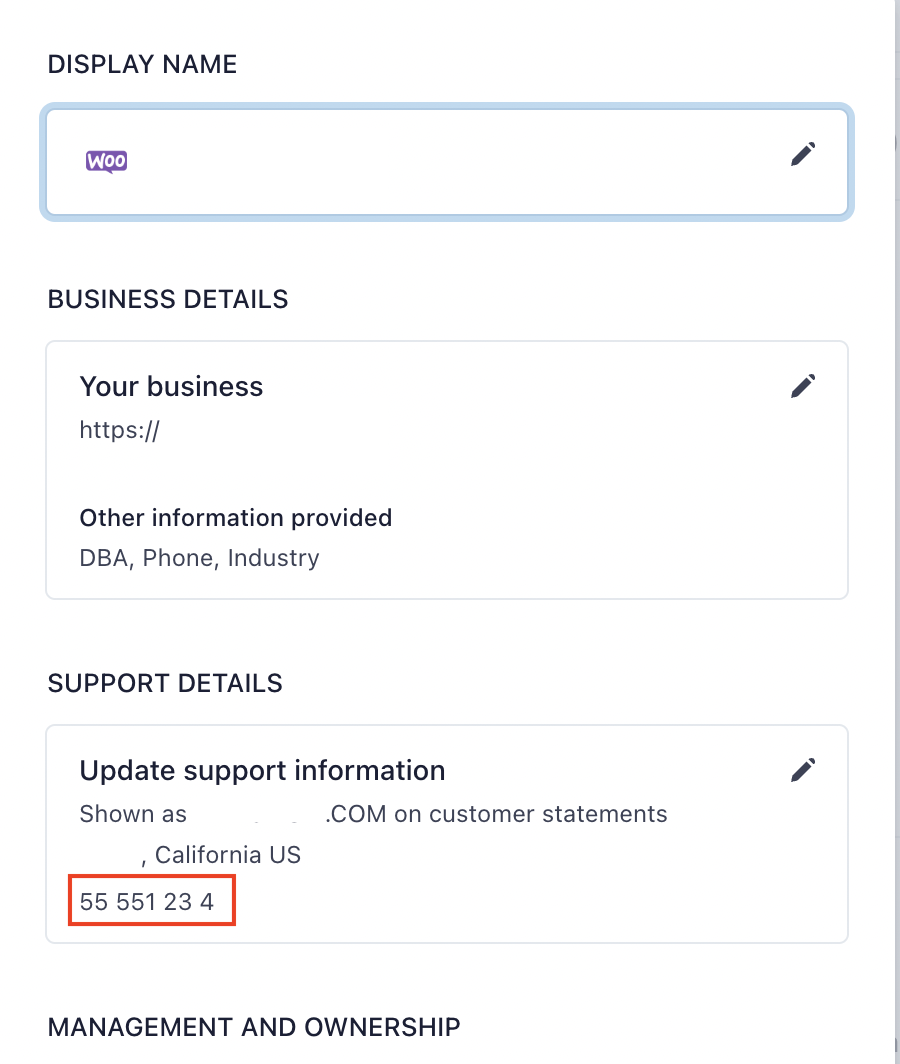Select the MANAGEMENT AND OWNERSHIP heading
Viewport: 900px width, 1064px height.
pyautogui.click(x=254, y=1027)
